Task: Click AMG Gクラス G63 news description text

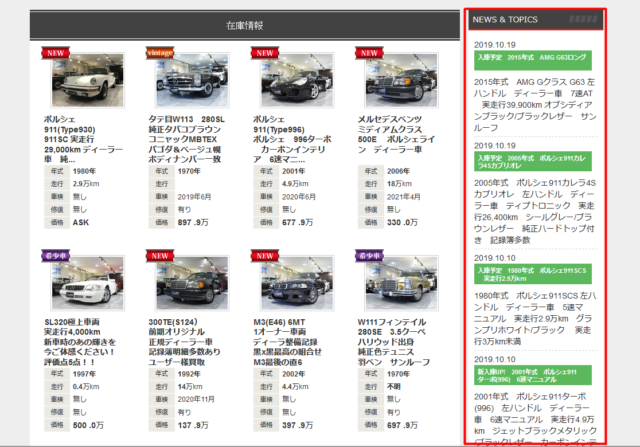Action: 535,105
